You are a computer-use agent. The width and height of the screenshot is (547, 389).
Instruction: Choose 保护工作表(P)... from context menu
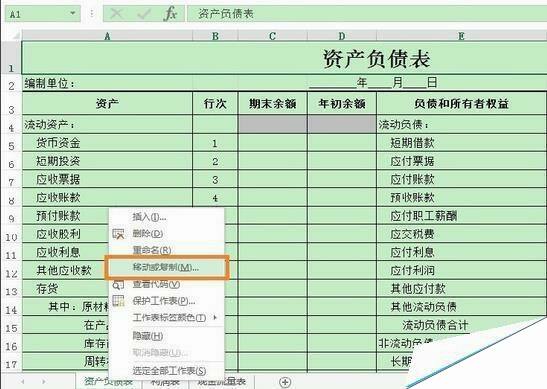(167, 301)
